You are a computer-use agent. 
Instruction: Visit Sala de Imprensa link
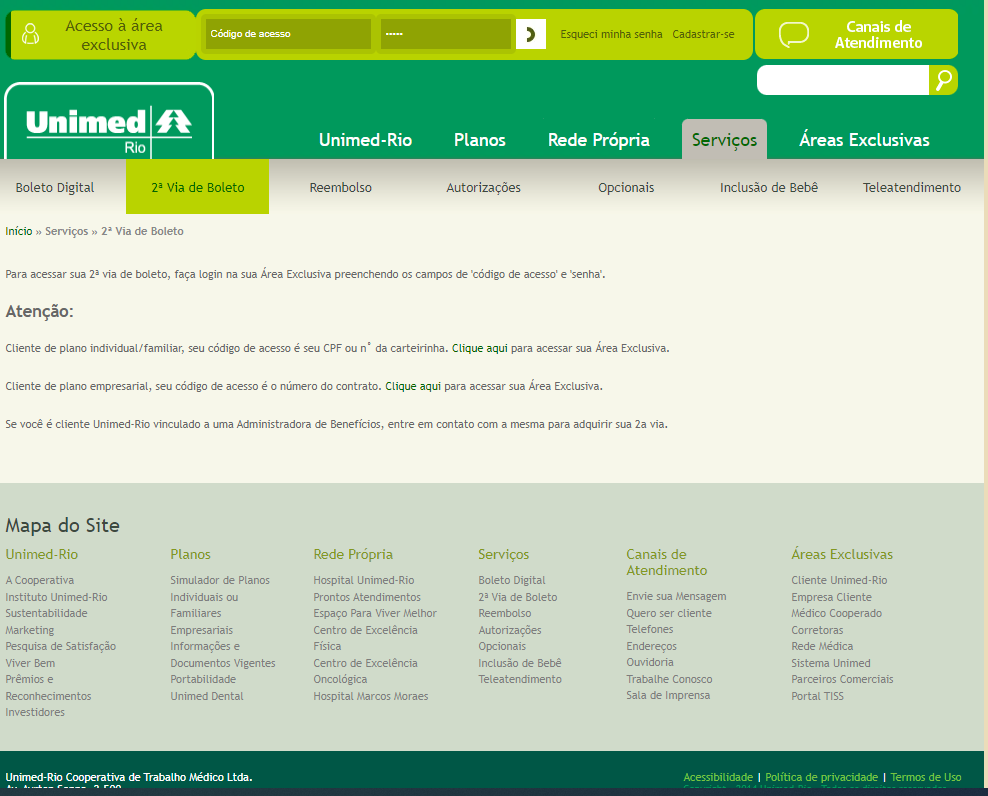point(668,695)
